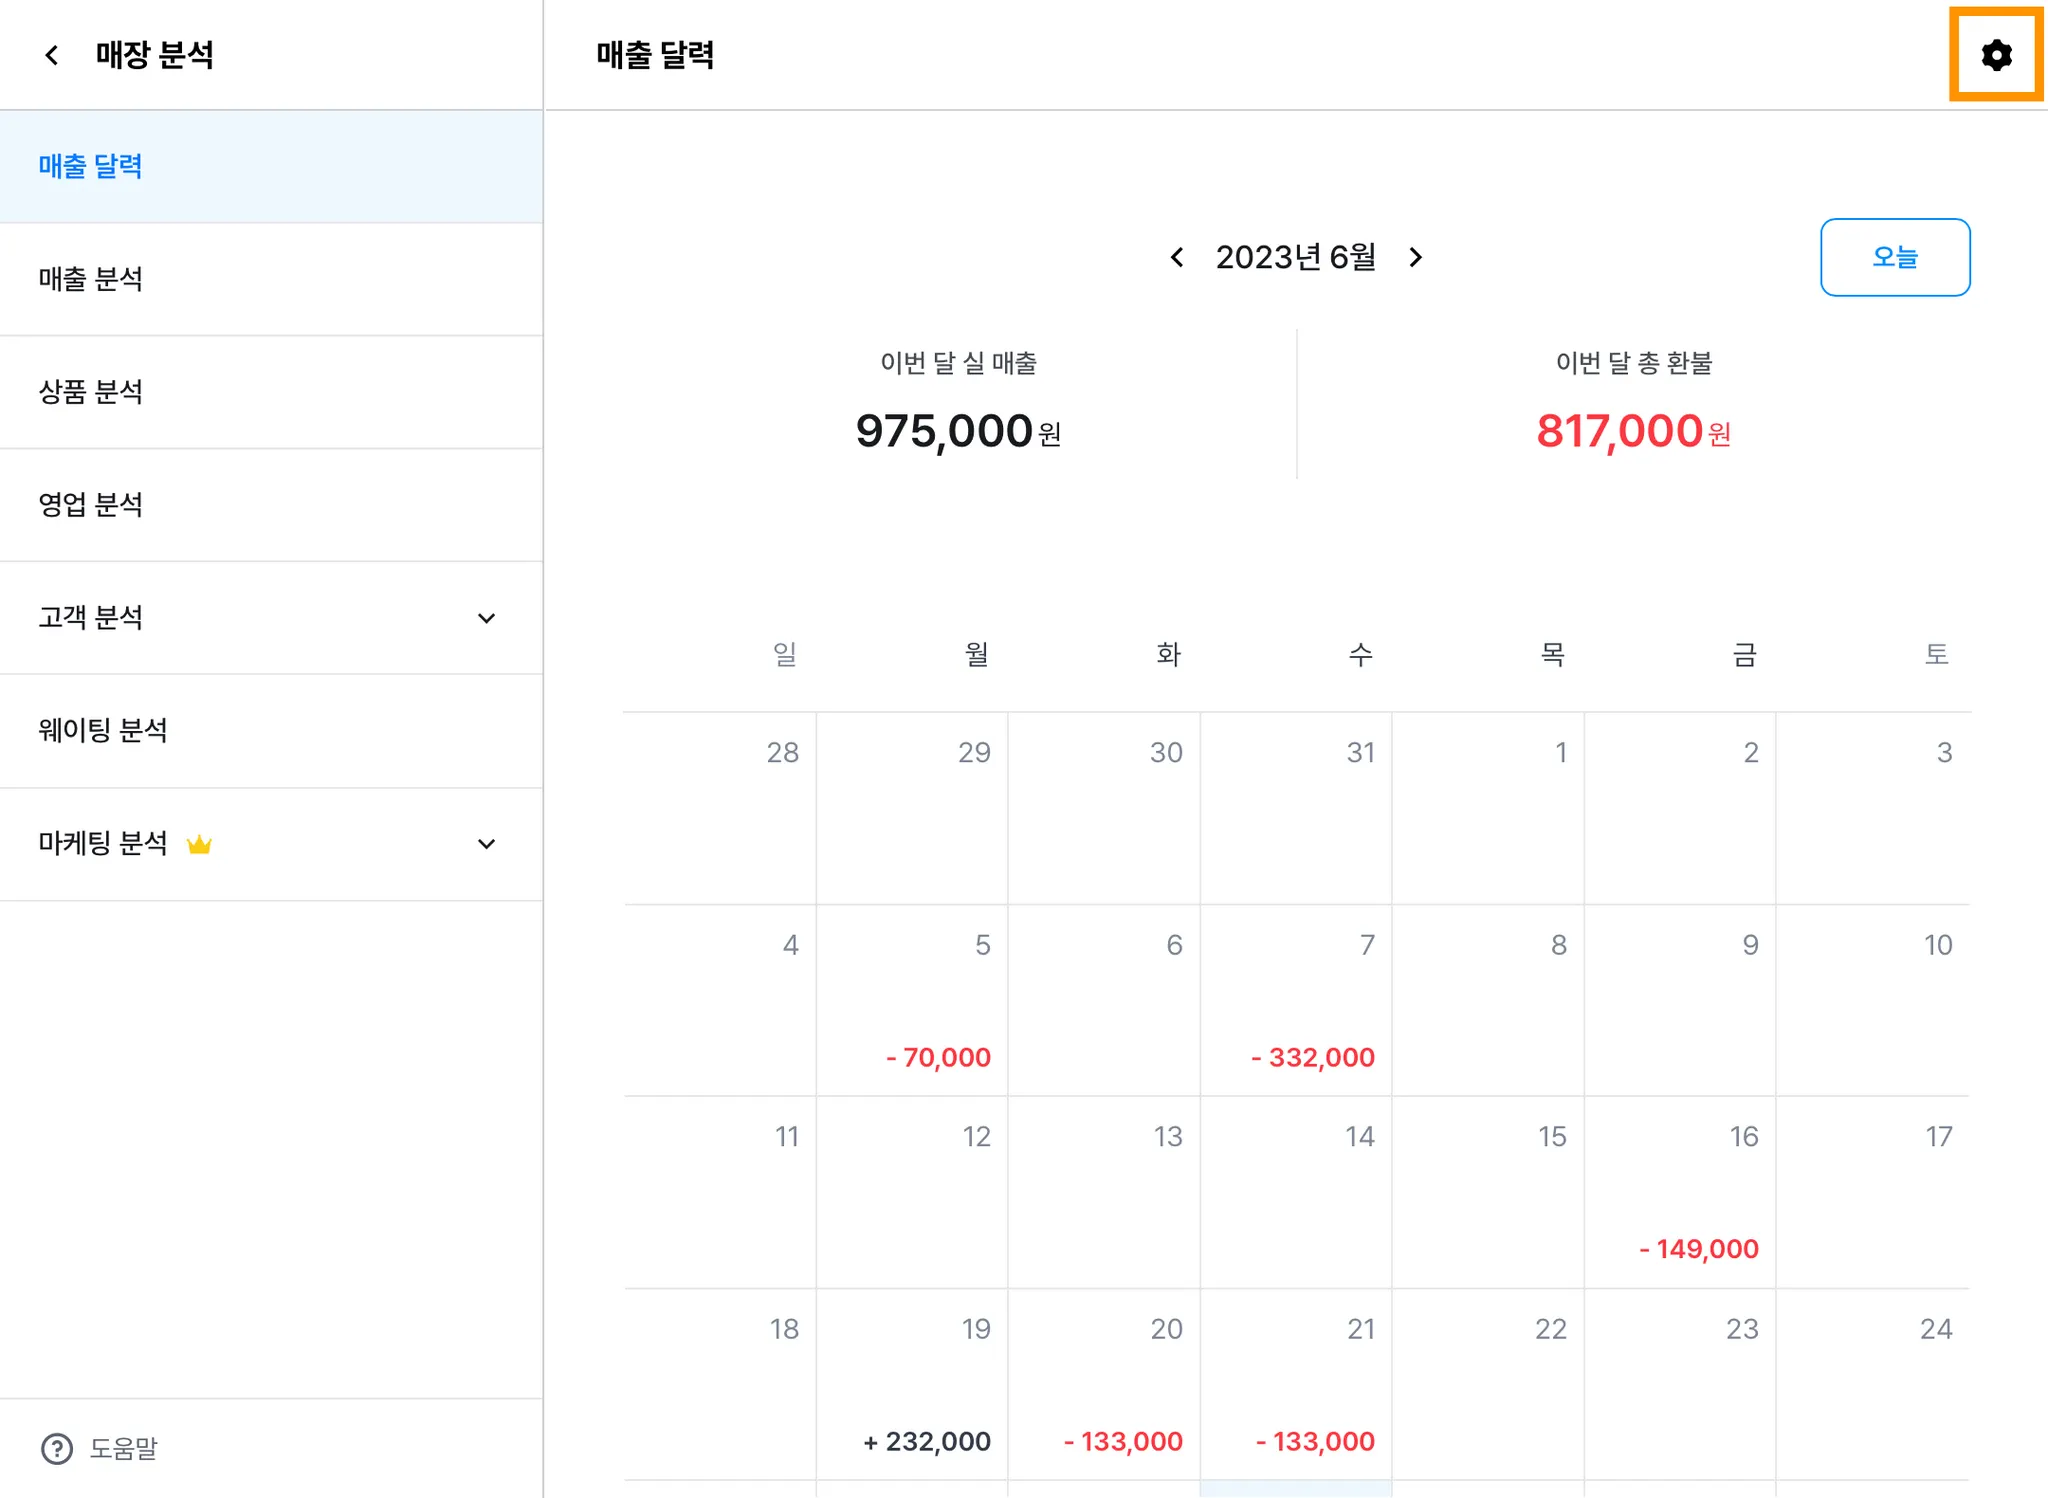Select June 7 cell showing -332,000
Image resolution: width=2048 pixels, height=1498 pixels.
click(1296, 1000)
